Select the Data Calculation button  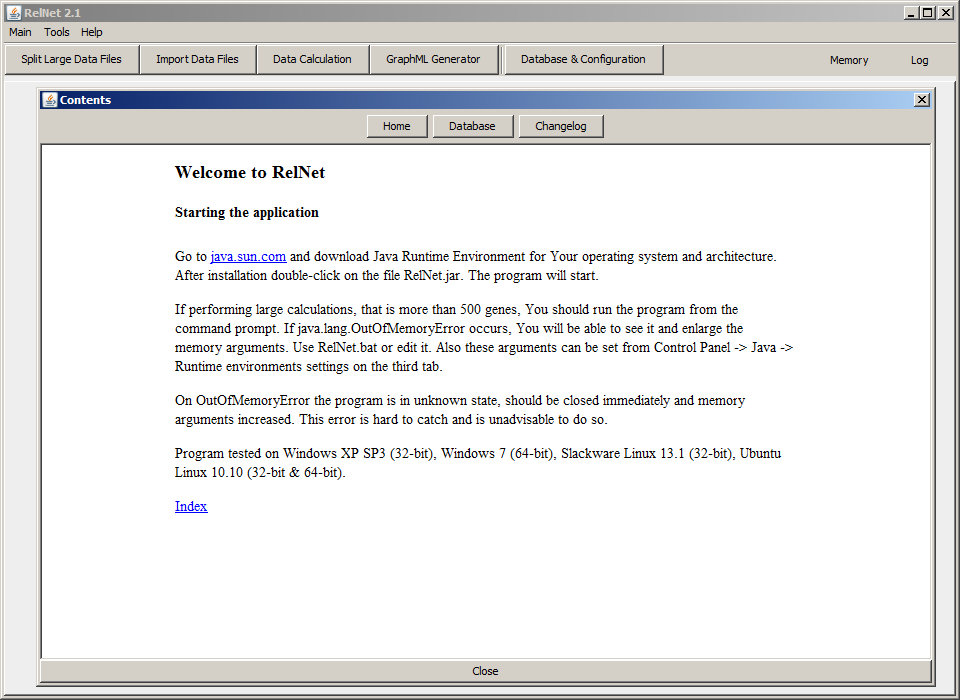tap(312, 59)
